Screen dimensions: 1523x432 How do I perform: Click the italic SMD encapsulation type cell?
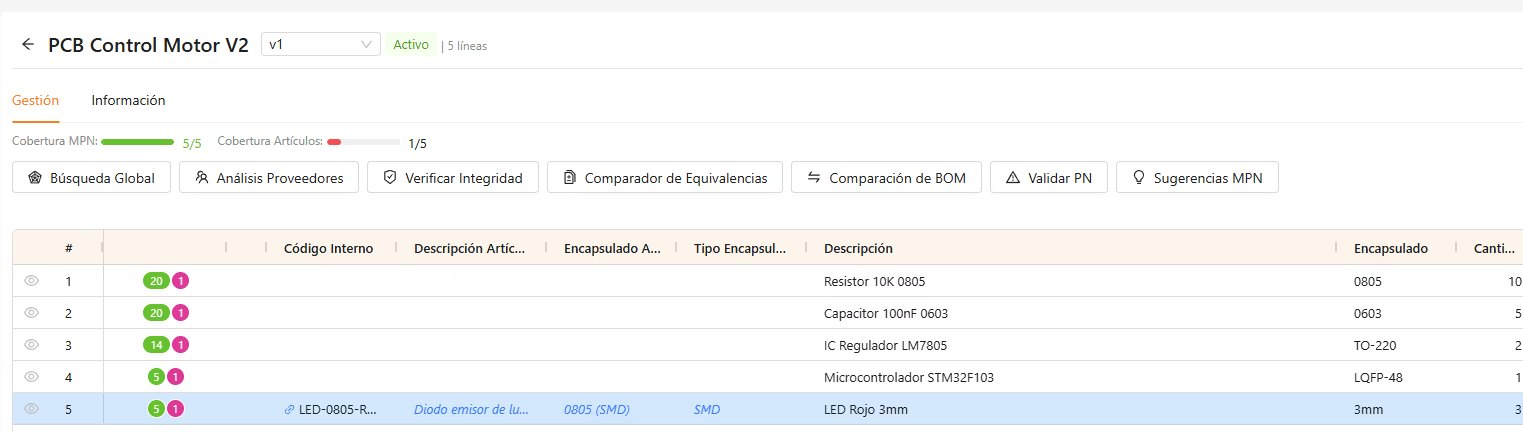point(707,409)
